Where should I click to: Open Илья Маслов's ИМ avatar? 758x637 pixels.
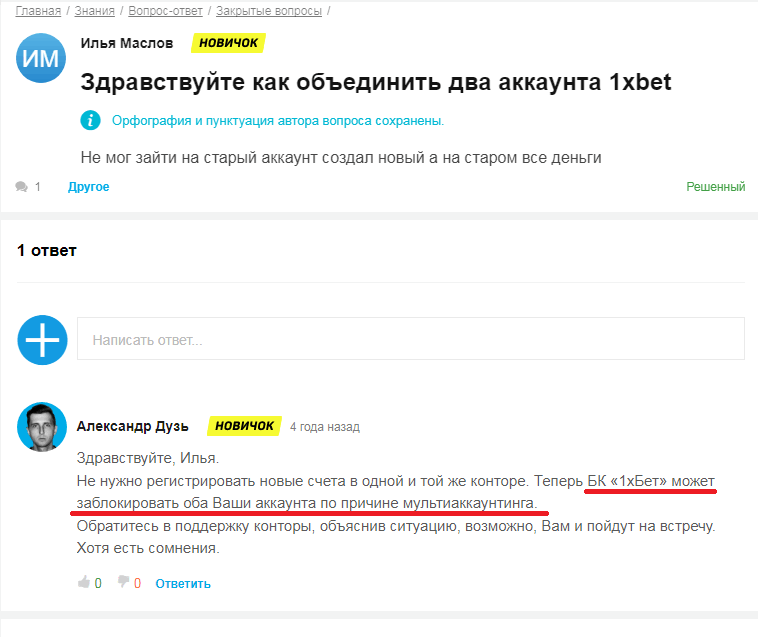41,59
